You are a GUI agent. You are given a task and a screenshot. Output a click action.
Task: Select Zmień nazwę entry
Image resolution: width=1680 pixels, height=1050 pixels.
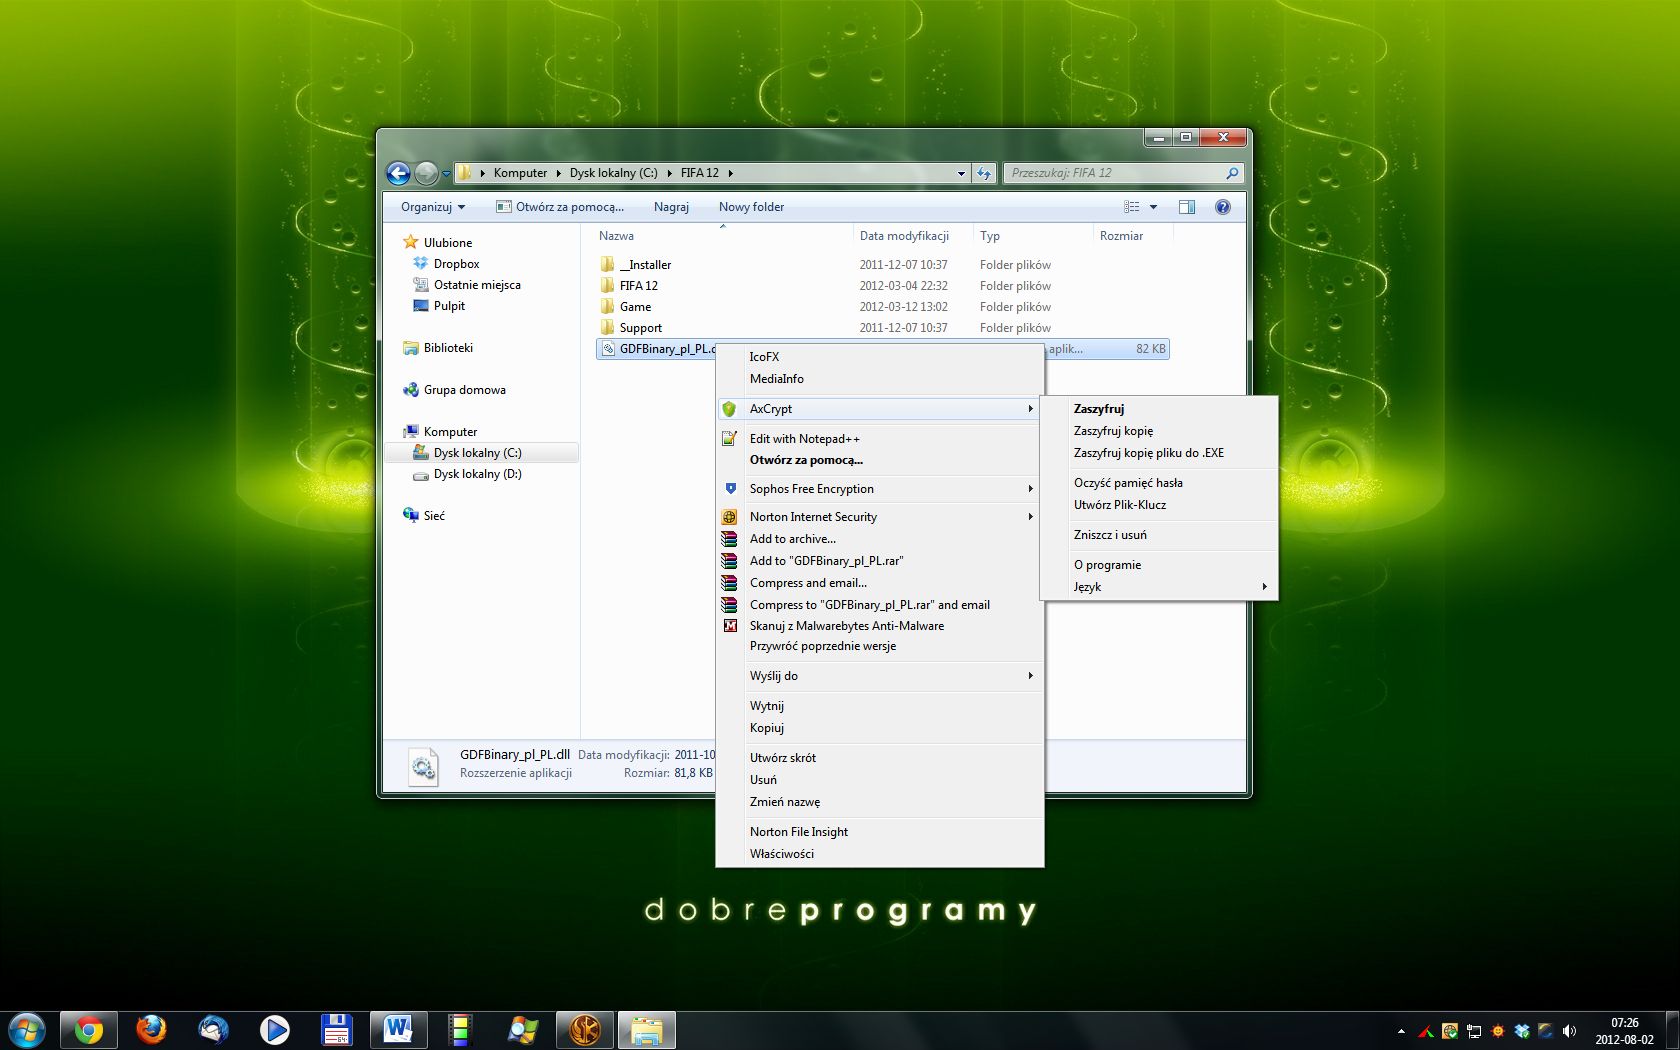[x=878, y=801]
